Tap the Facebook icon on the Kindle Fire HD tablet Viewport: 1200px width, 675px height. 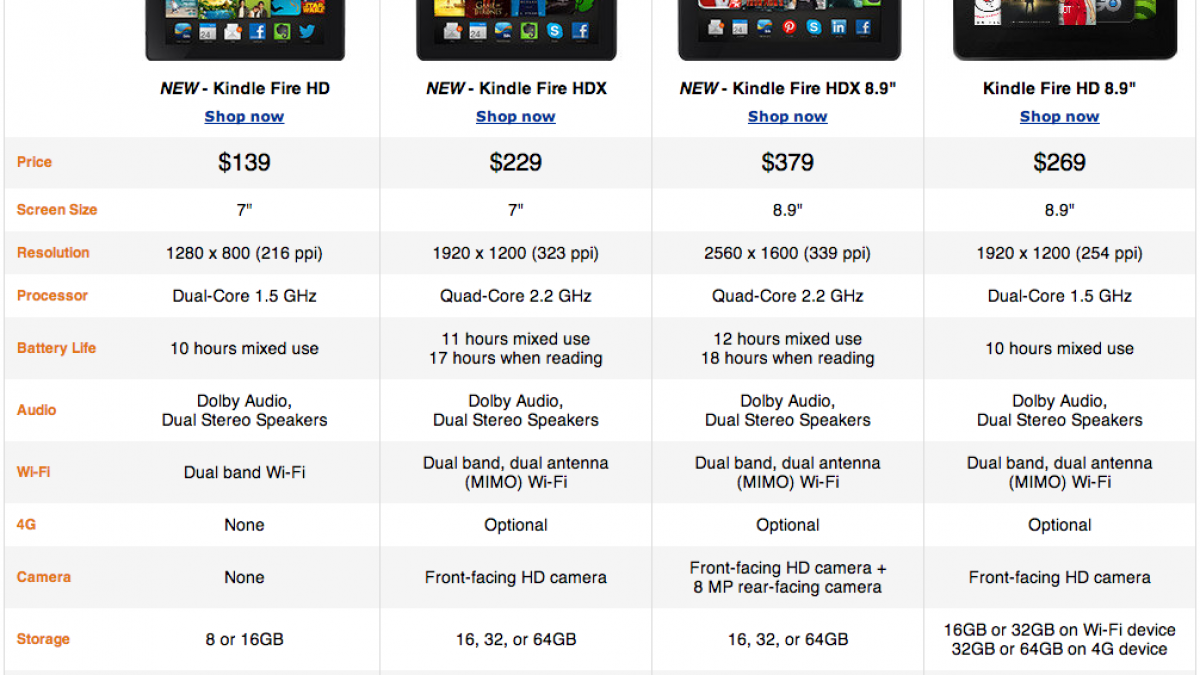(x=258, y=31)
